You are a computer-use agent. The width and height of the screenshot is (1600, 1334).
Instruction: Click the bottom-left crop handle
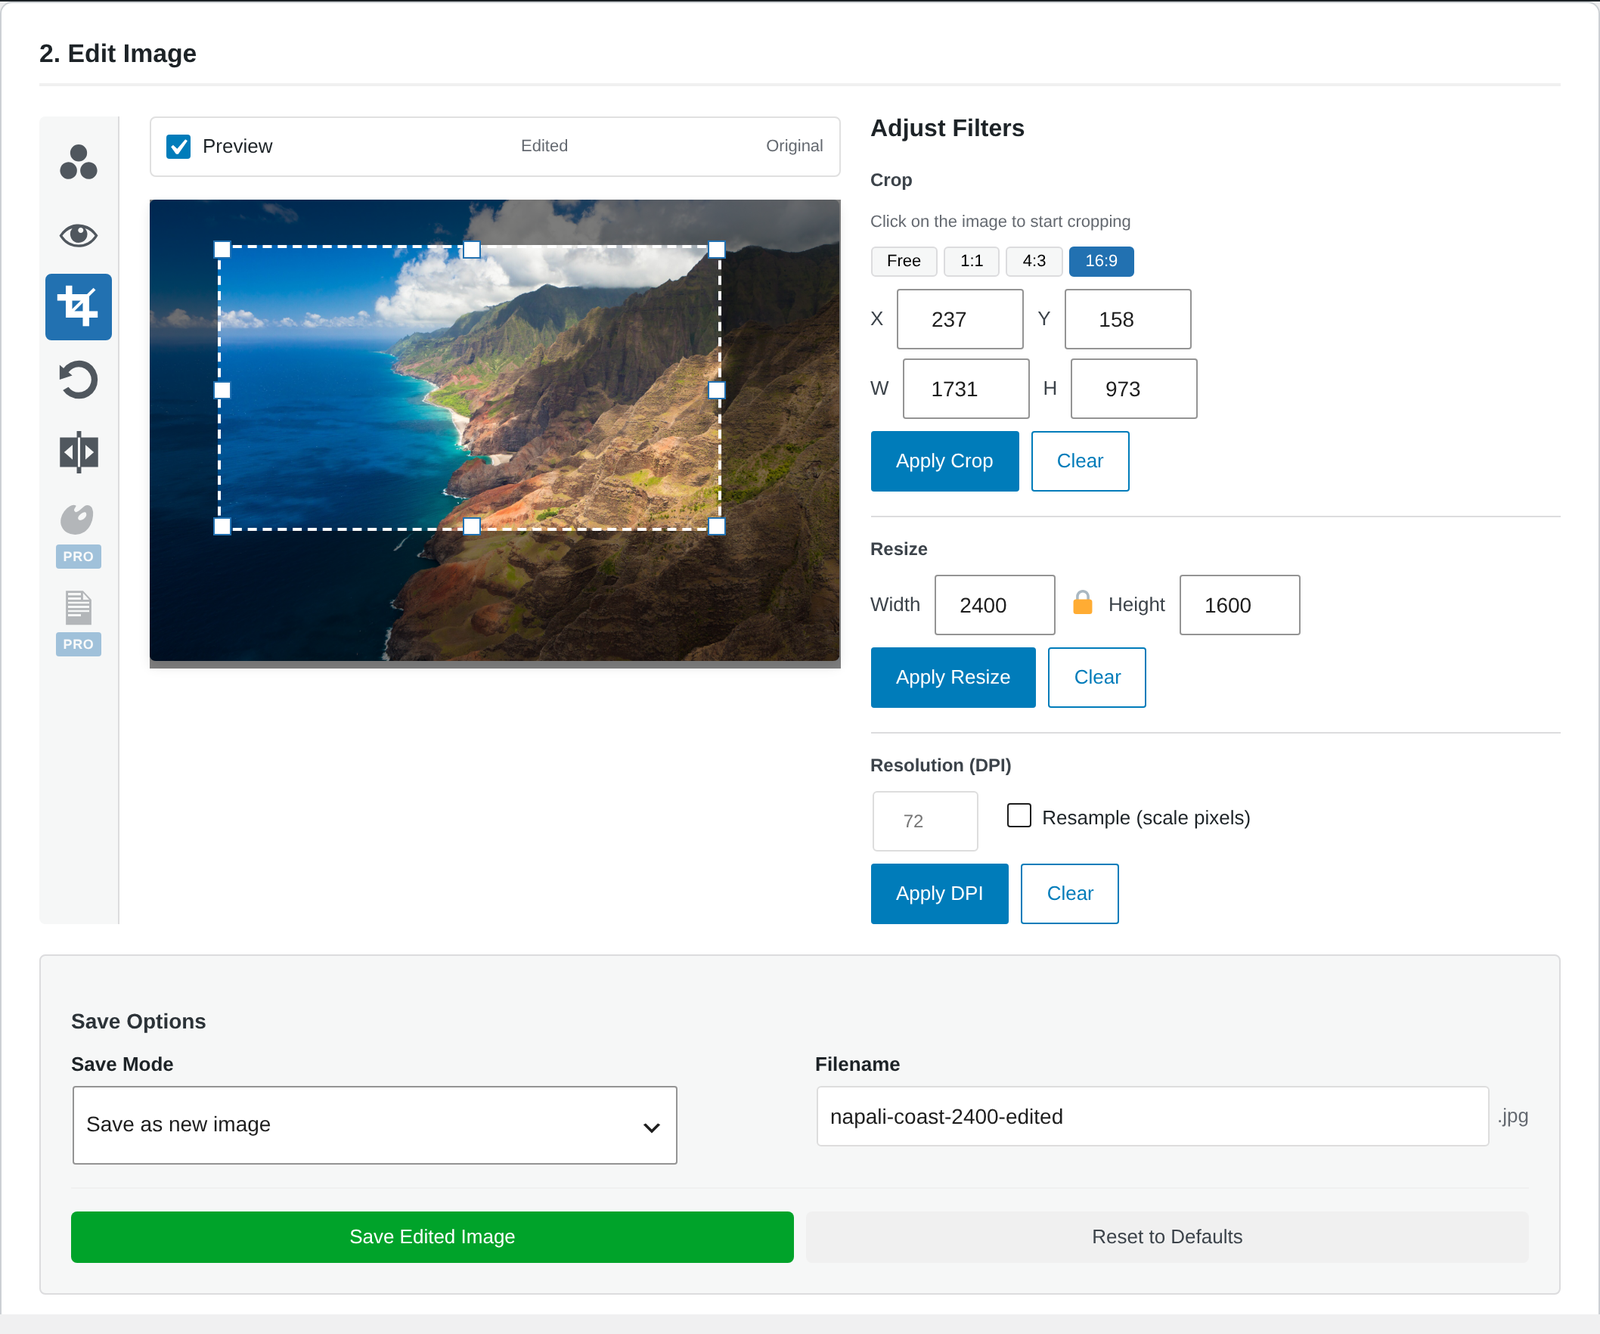pyautogui.click(x=222, y=526)
